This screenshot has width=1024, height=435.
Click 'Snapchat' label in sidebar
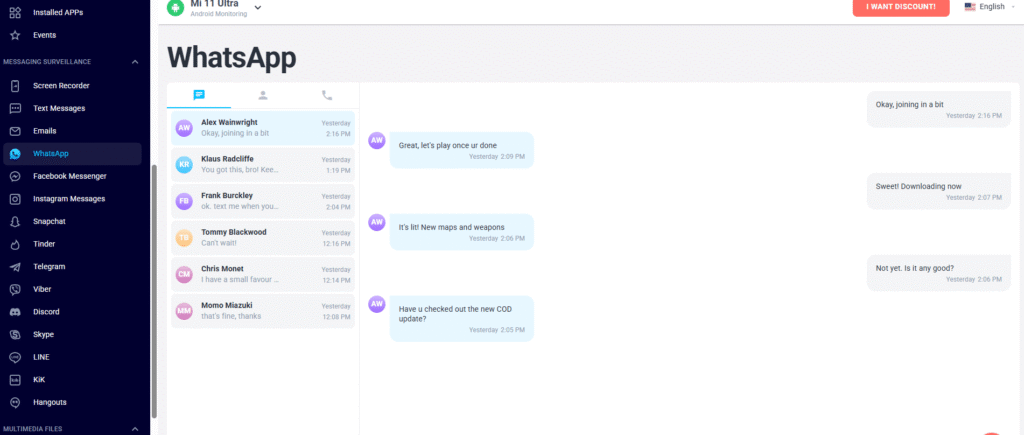point(49,221)
